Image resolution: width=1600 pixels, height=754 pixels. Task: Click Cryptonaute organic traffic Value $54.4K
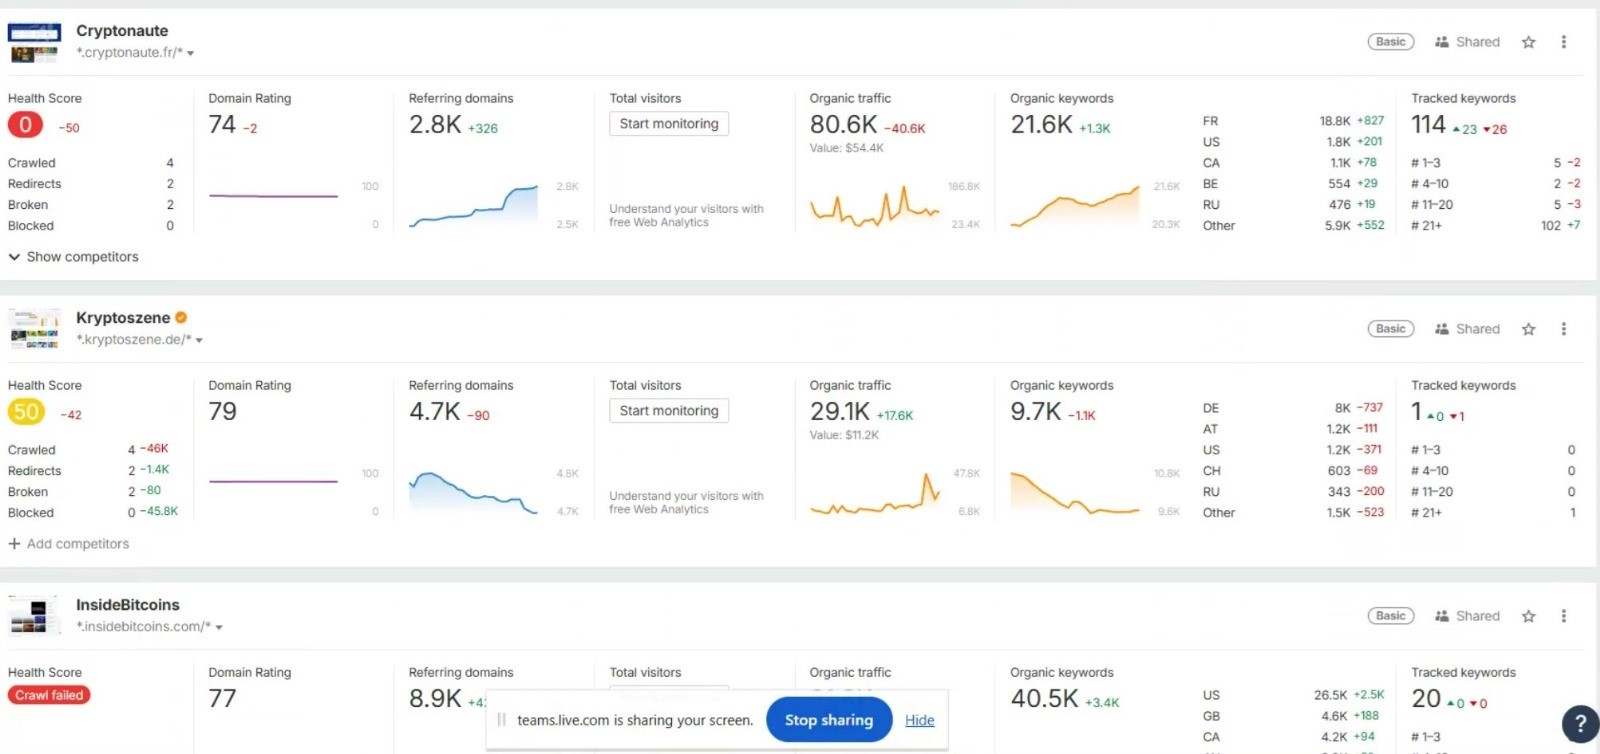[x=847, y=148]
